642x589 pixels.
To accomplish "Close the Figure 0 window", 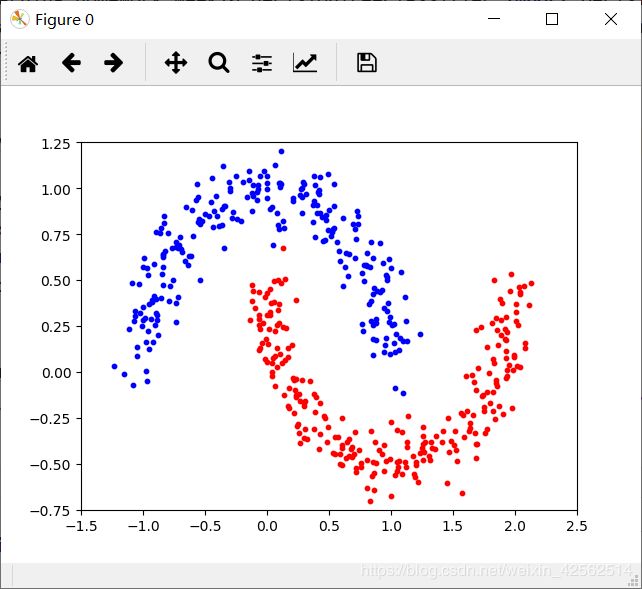I will (x=611, y=19).
